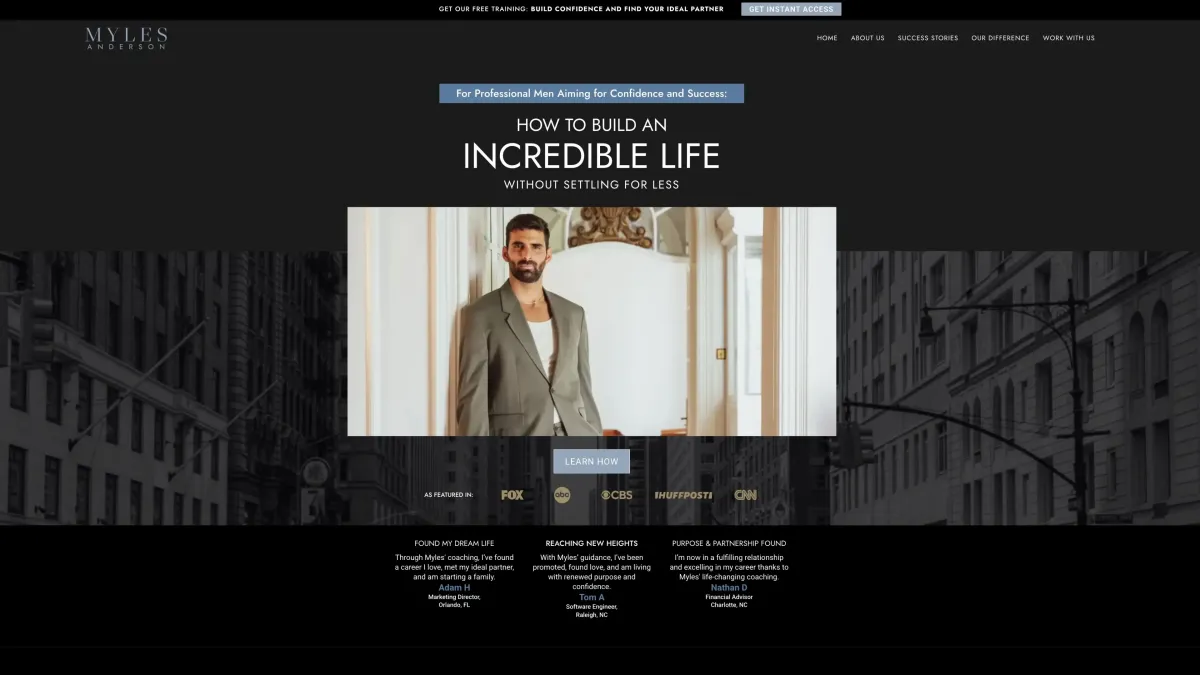Click 'As Featured In:' label
Image resolution: width=1200 pixels, height=675 pixels.
click(448, 495)
